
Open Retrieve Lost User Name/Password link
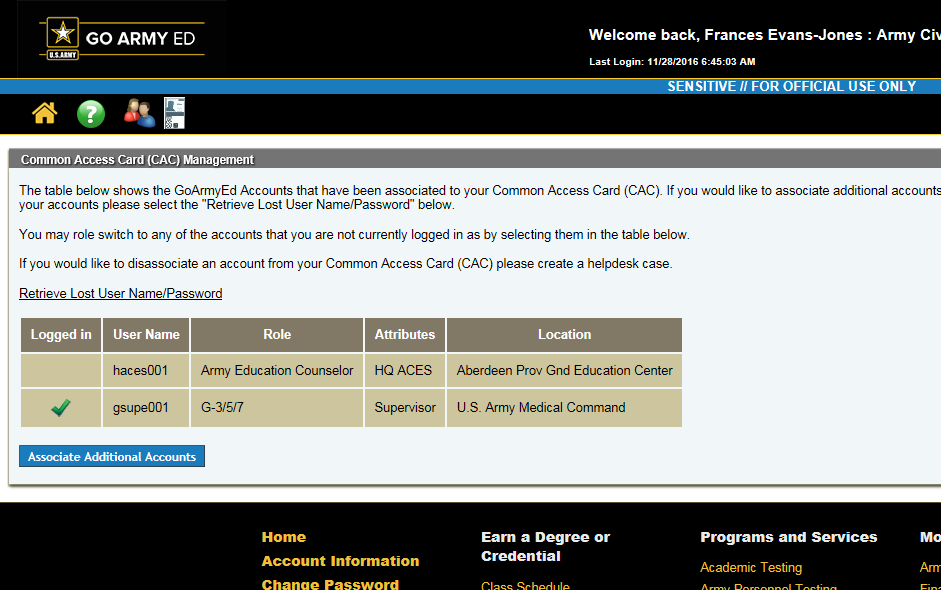coord(121,293)
